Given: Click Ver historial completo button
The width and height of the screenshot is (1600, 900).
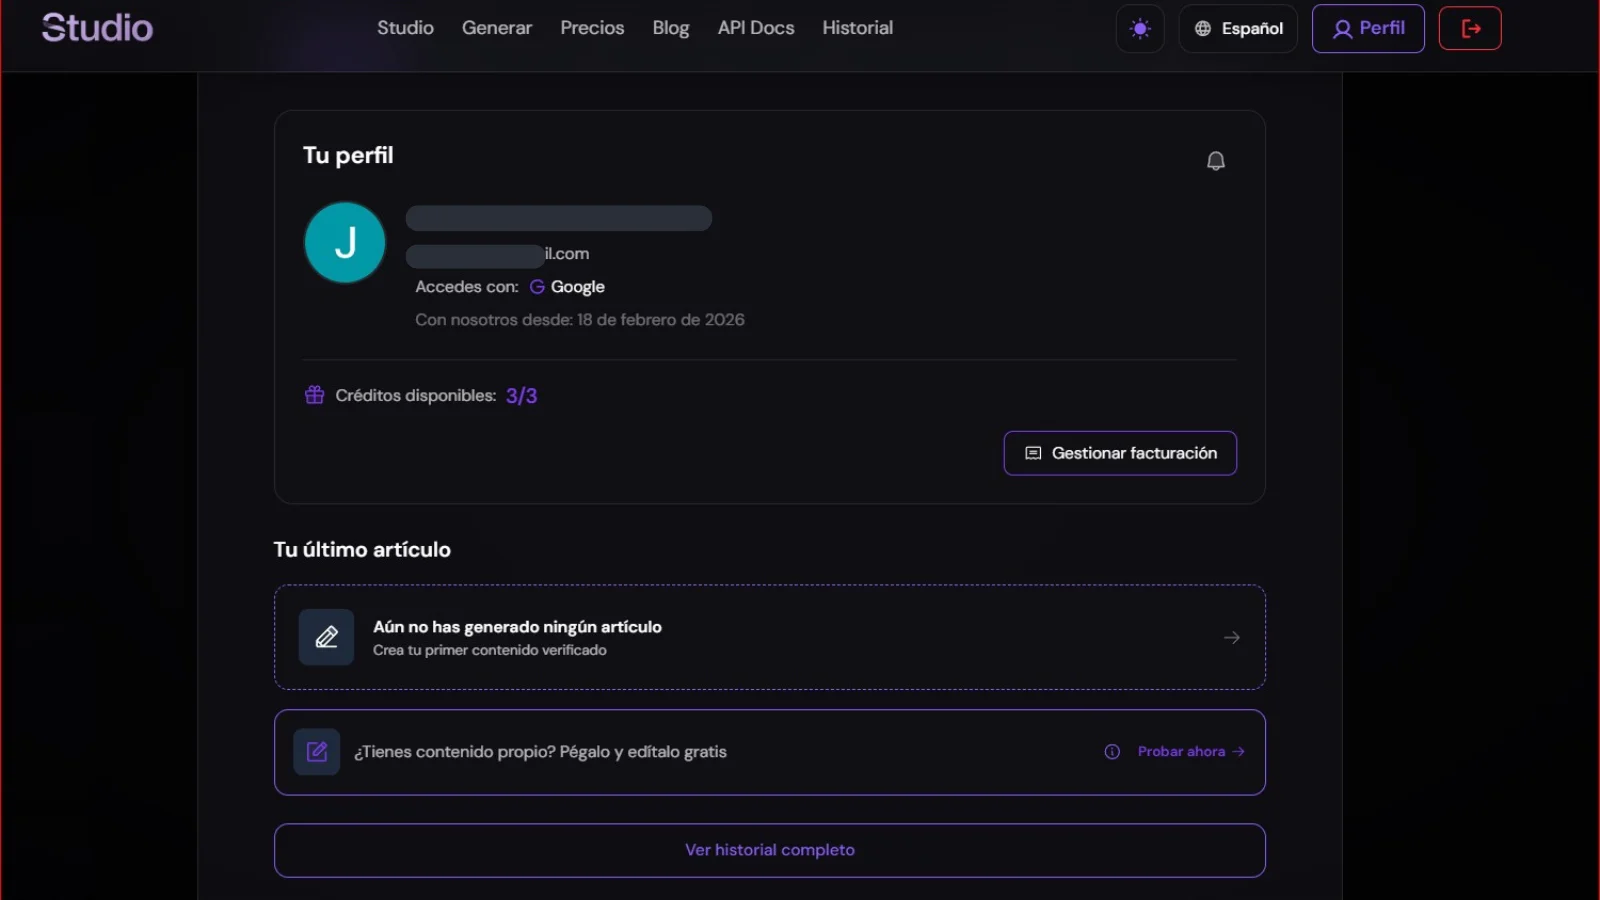Looking at the screenshot, I should point(770,850).
